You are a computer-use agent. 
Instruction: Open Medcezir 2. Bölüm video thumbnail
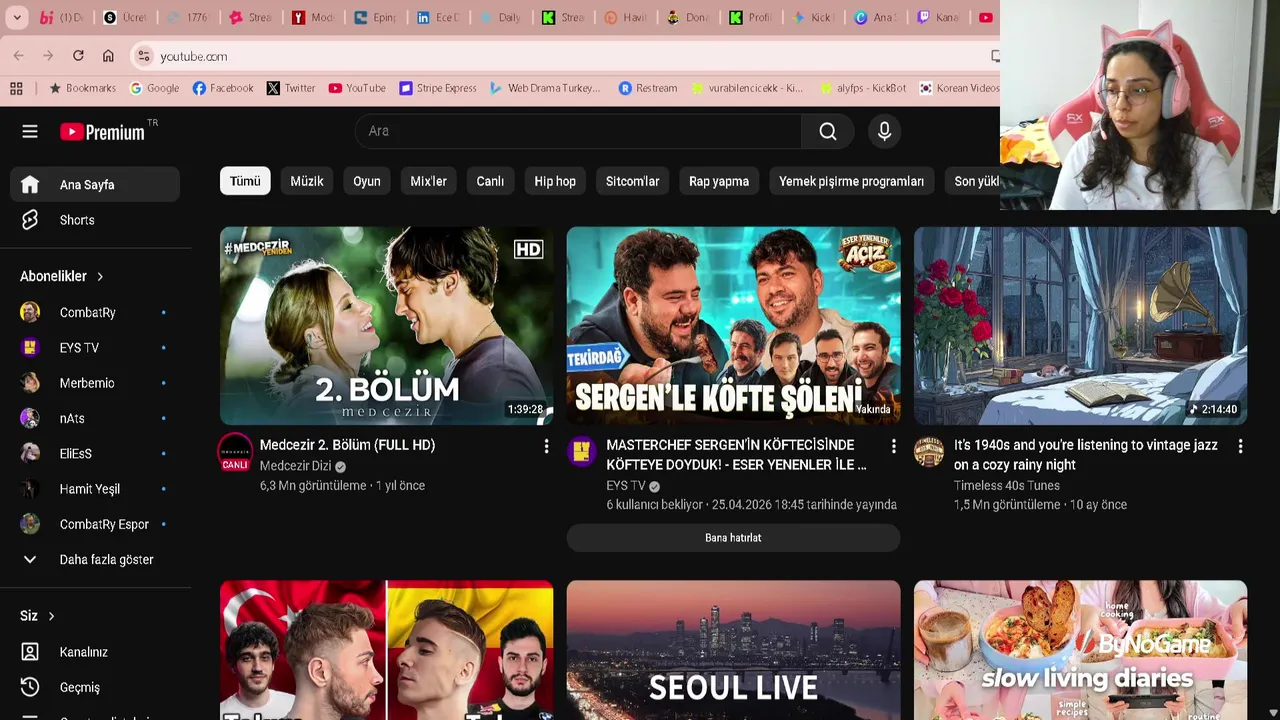(386, 325)
